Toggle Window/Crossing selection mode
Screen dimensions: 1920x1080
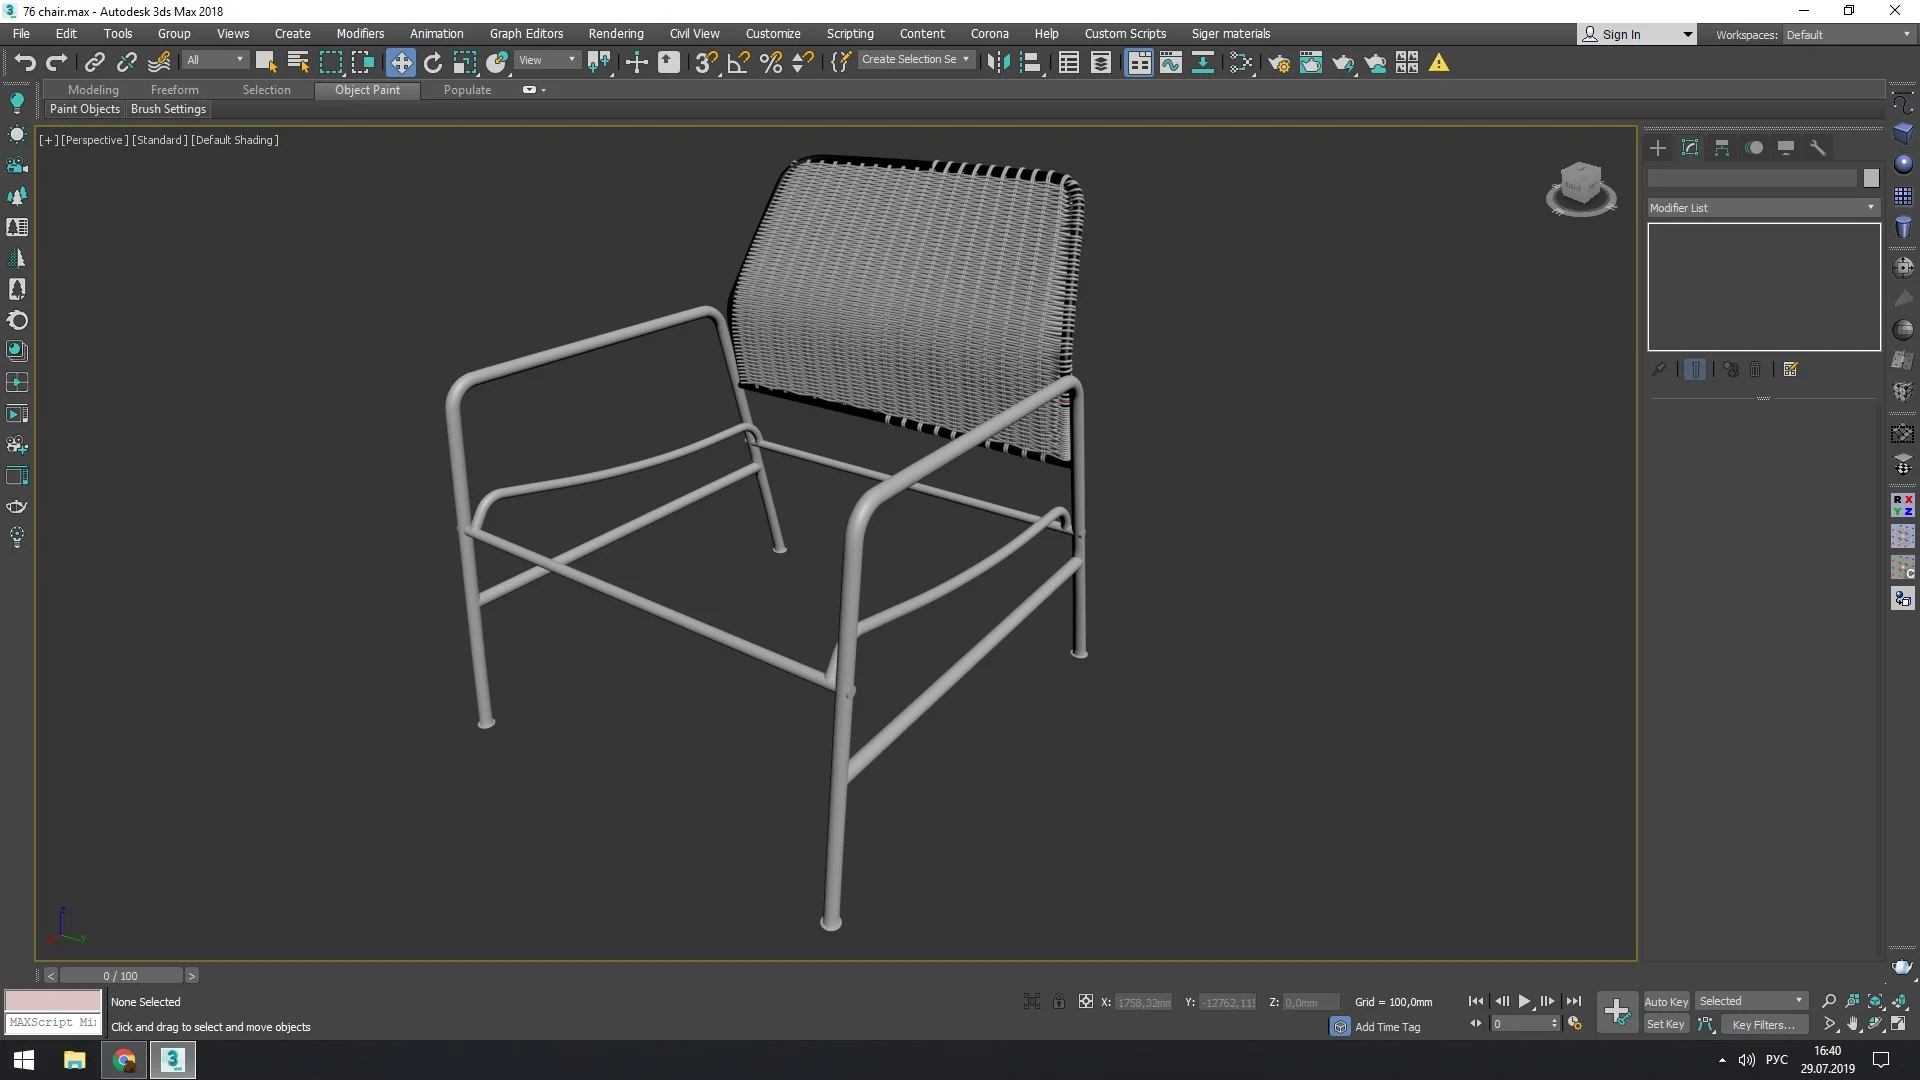coord(362,63)
